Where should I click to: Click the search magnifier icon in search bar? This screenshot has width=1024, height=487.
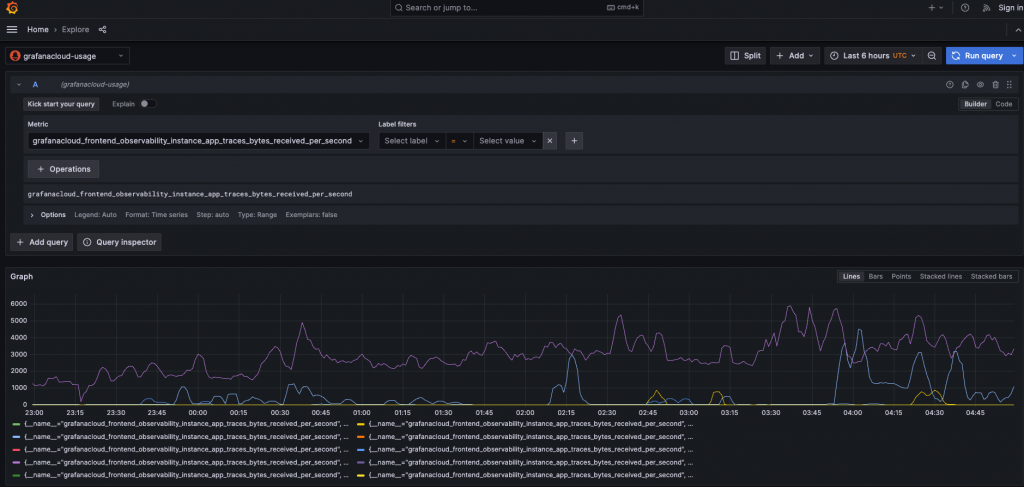[x=399, y=8]
